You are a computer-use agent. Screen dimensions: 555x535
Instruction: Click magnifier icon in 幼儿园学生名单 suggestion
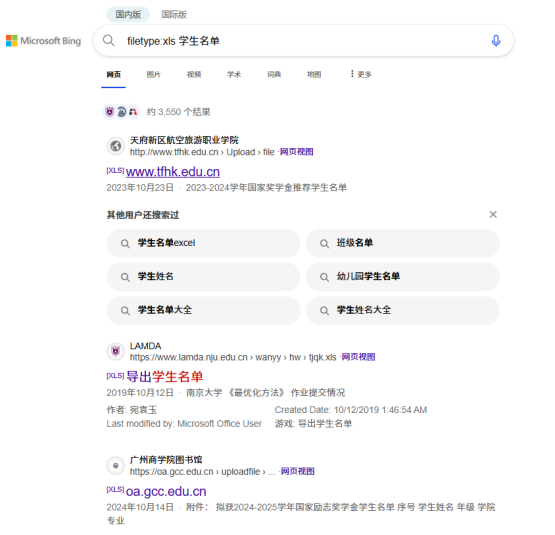[324, 277]
